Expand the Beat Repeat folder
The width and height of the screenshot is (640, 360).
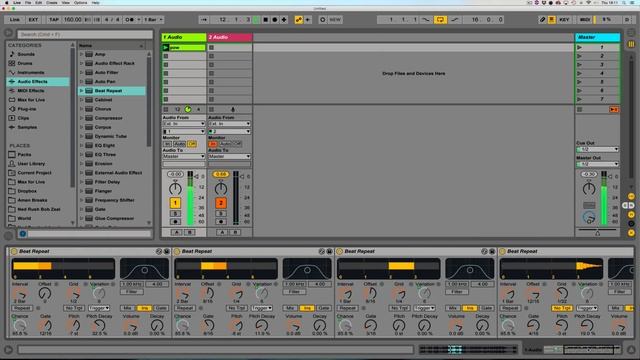coord(81,91)
